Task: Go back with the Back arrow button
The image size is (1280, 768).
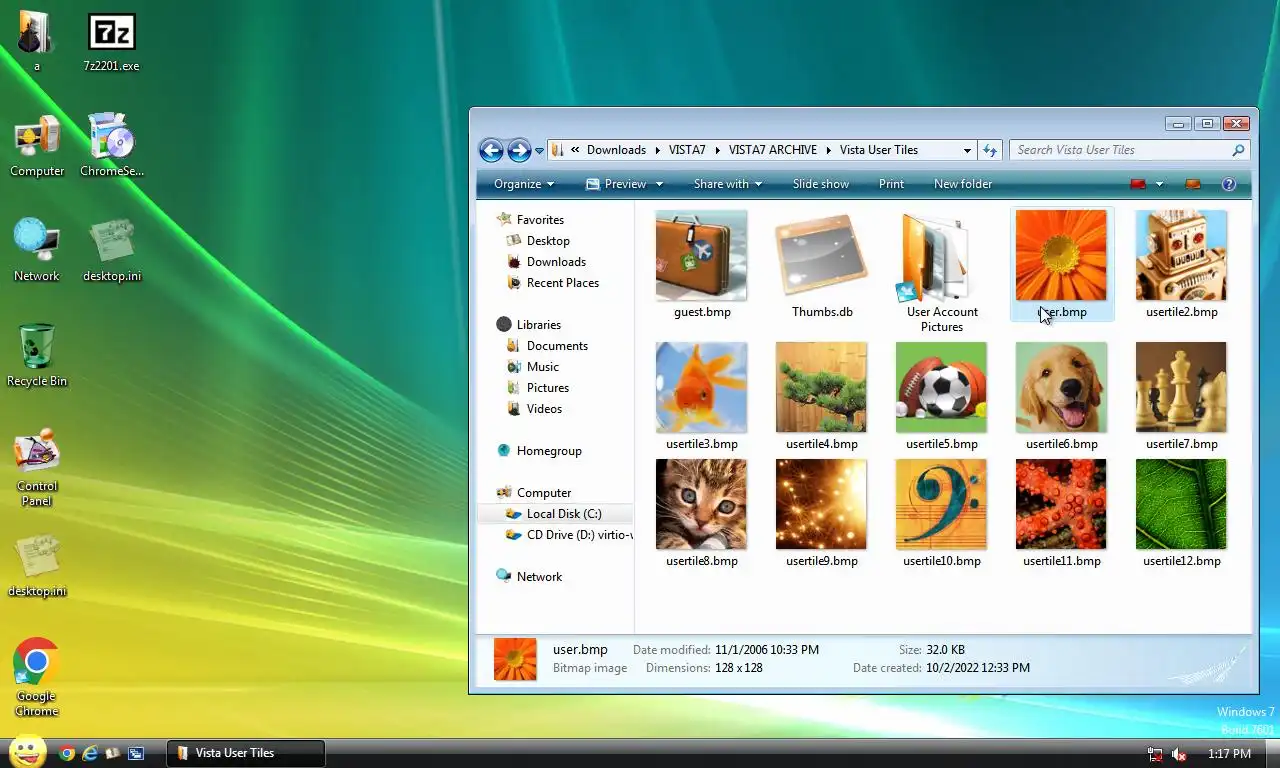Action: pos(491,150)
